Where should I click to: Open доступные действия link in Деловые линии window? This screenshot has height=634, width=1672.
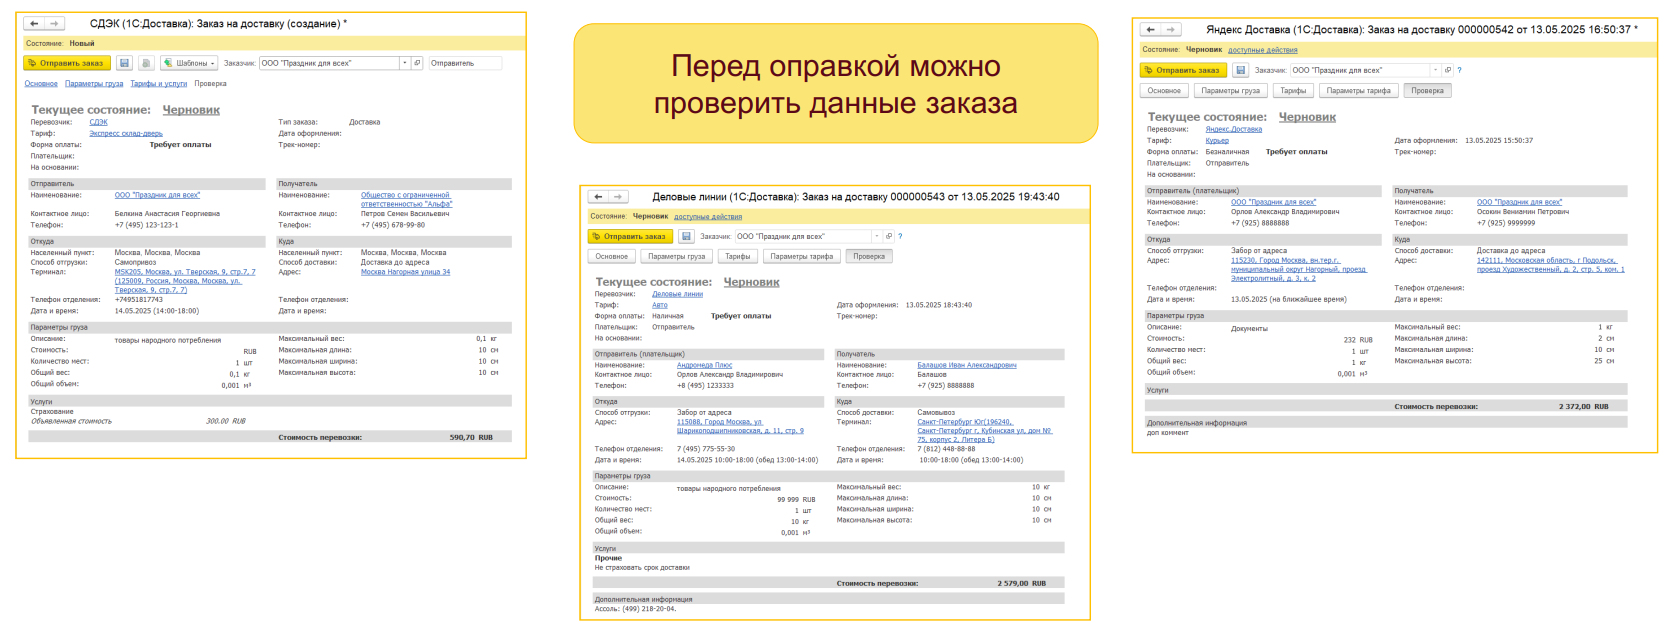pos(708,217)
